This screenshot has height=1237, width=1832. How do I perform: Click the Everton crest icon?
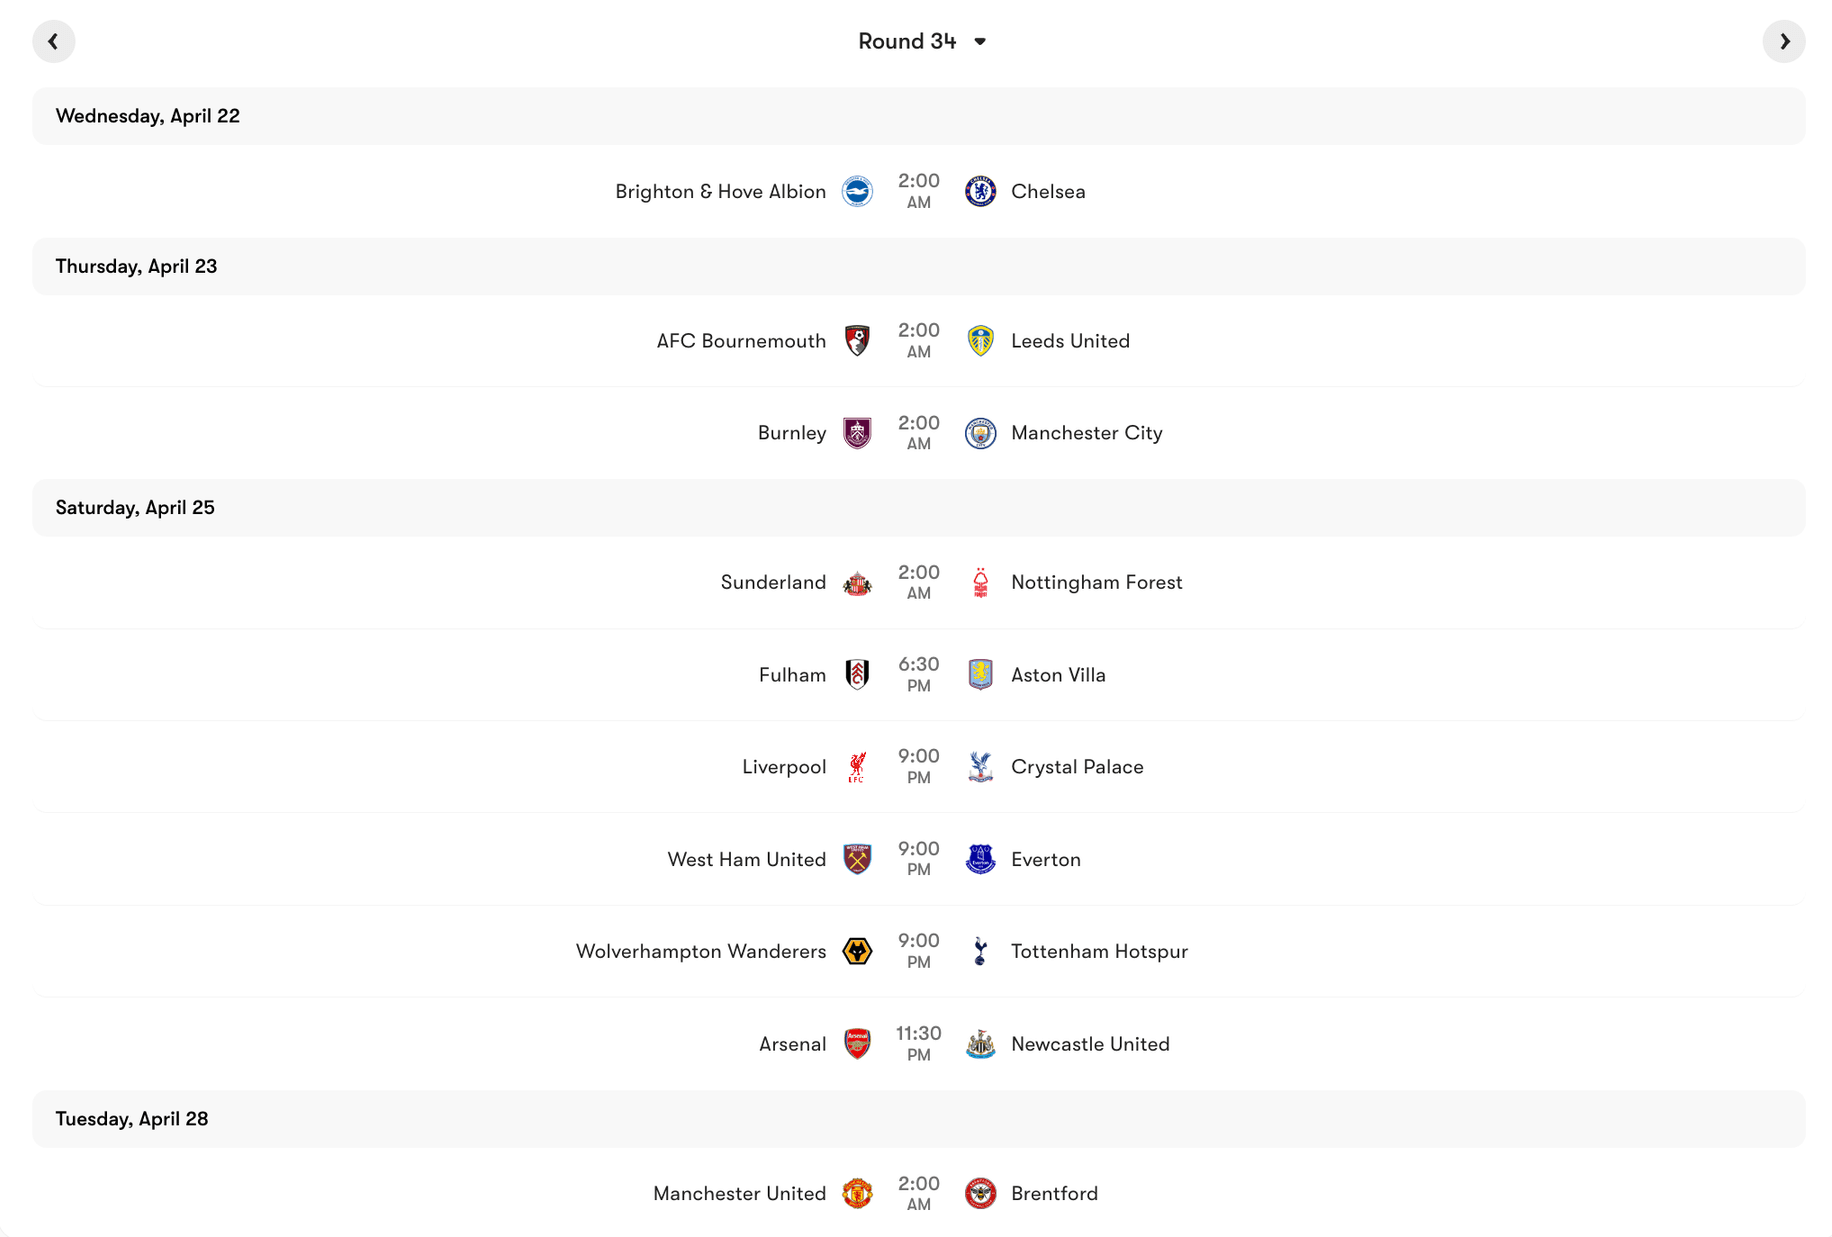pyautogui.click(x=981, y=859)
